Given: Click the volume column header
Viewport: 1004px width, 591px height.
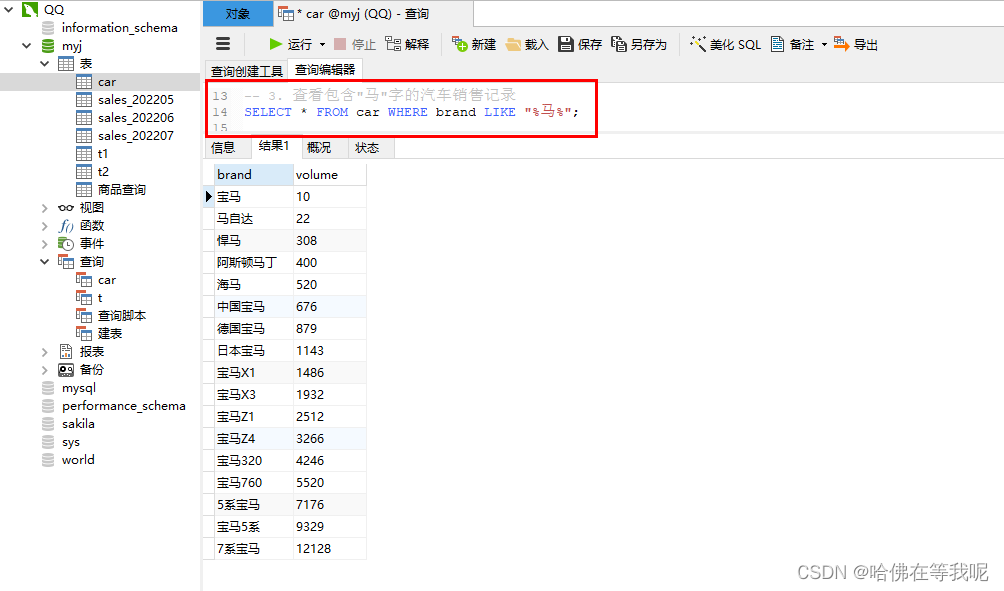Looking at the screenshot, I should [x=330, y=175].
